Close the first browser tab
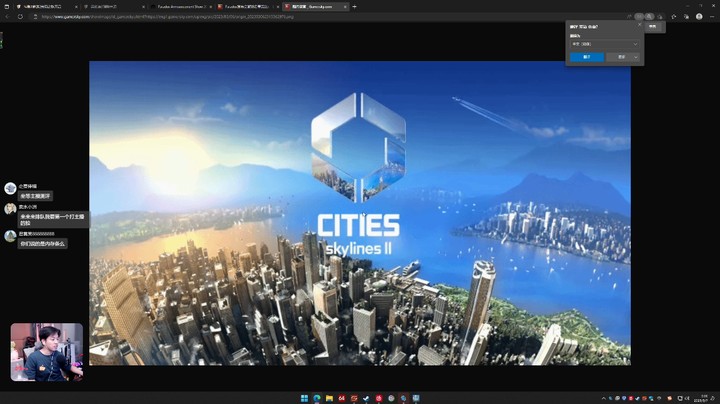720x404 pixels. [x=76, y=7]
